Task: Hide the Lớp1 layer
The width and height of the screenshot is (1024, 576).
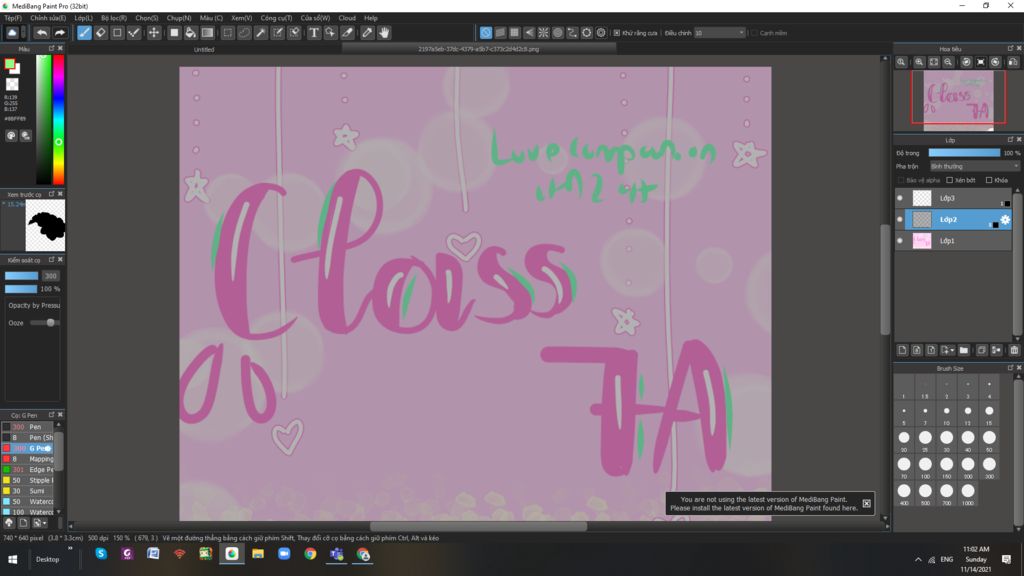Action: tap(900, 241)
